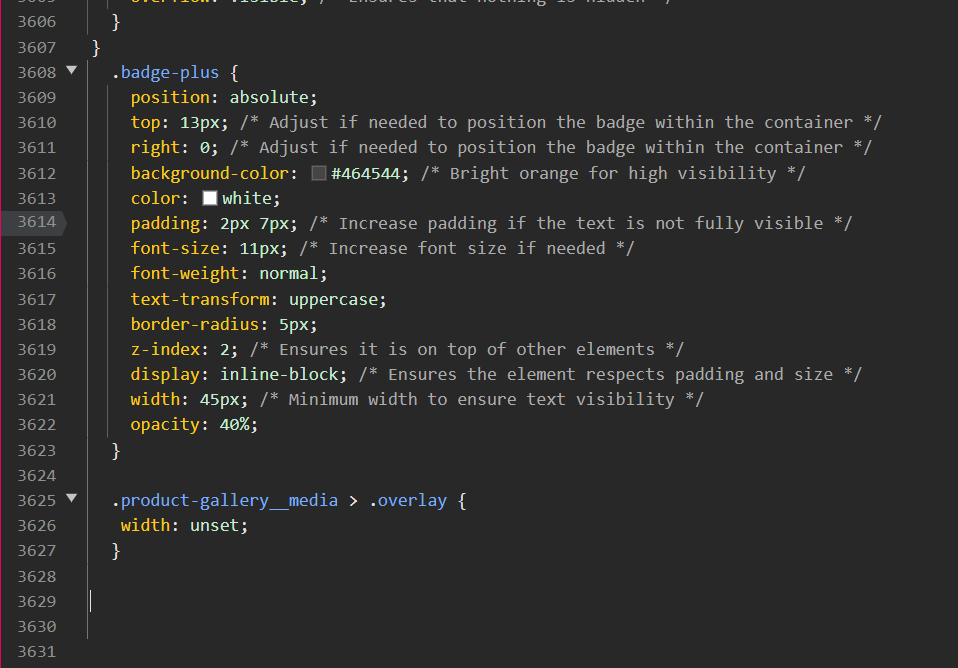The image size is (958, 668).
Task: Click the 'Ensures it is on top' comment
Action: 467,349
